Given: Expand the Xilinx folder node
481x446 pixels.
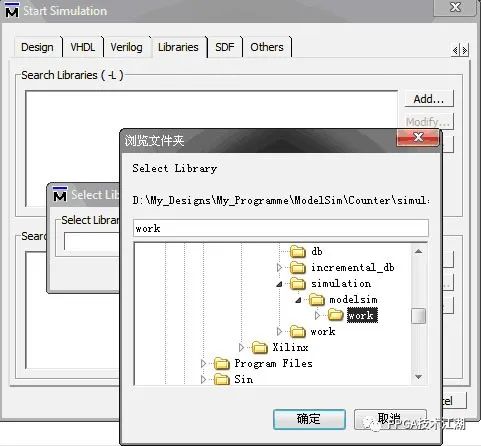Looking at the screenshot, I should [241, 348].
